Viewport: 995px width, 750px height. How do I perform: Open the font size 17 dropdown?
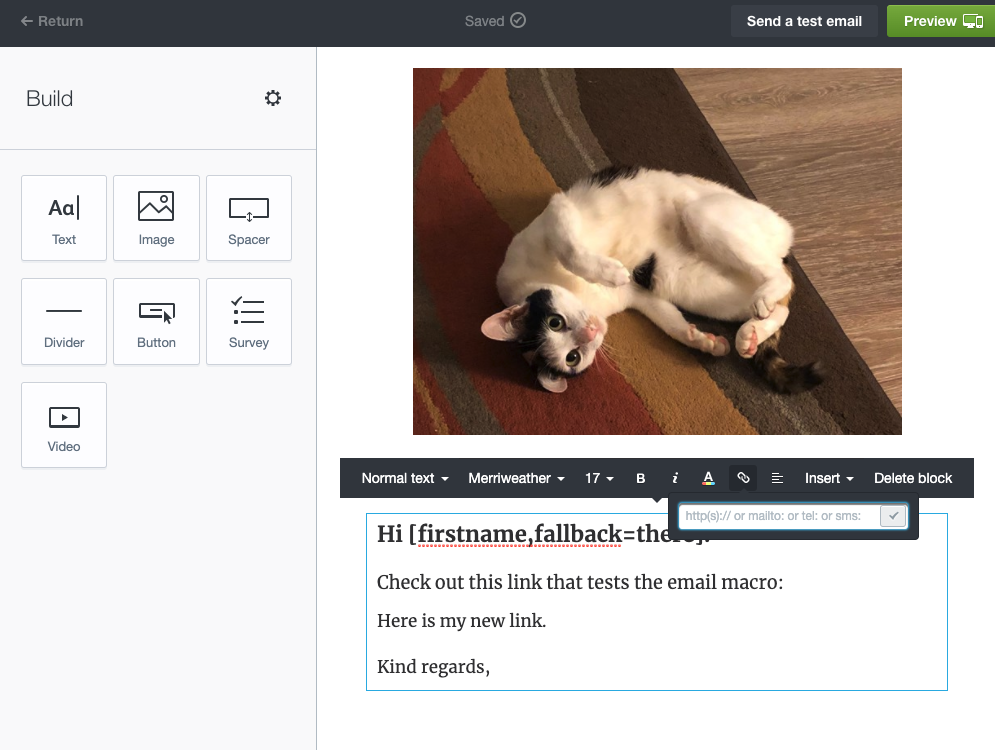(x=599, y=478)
